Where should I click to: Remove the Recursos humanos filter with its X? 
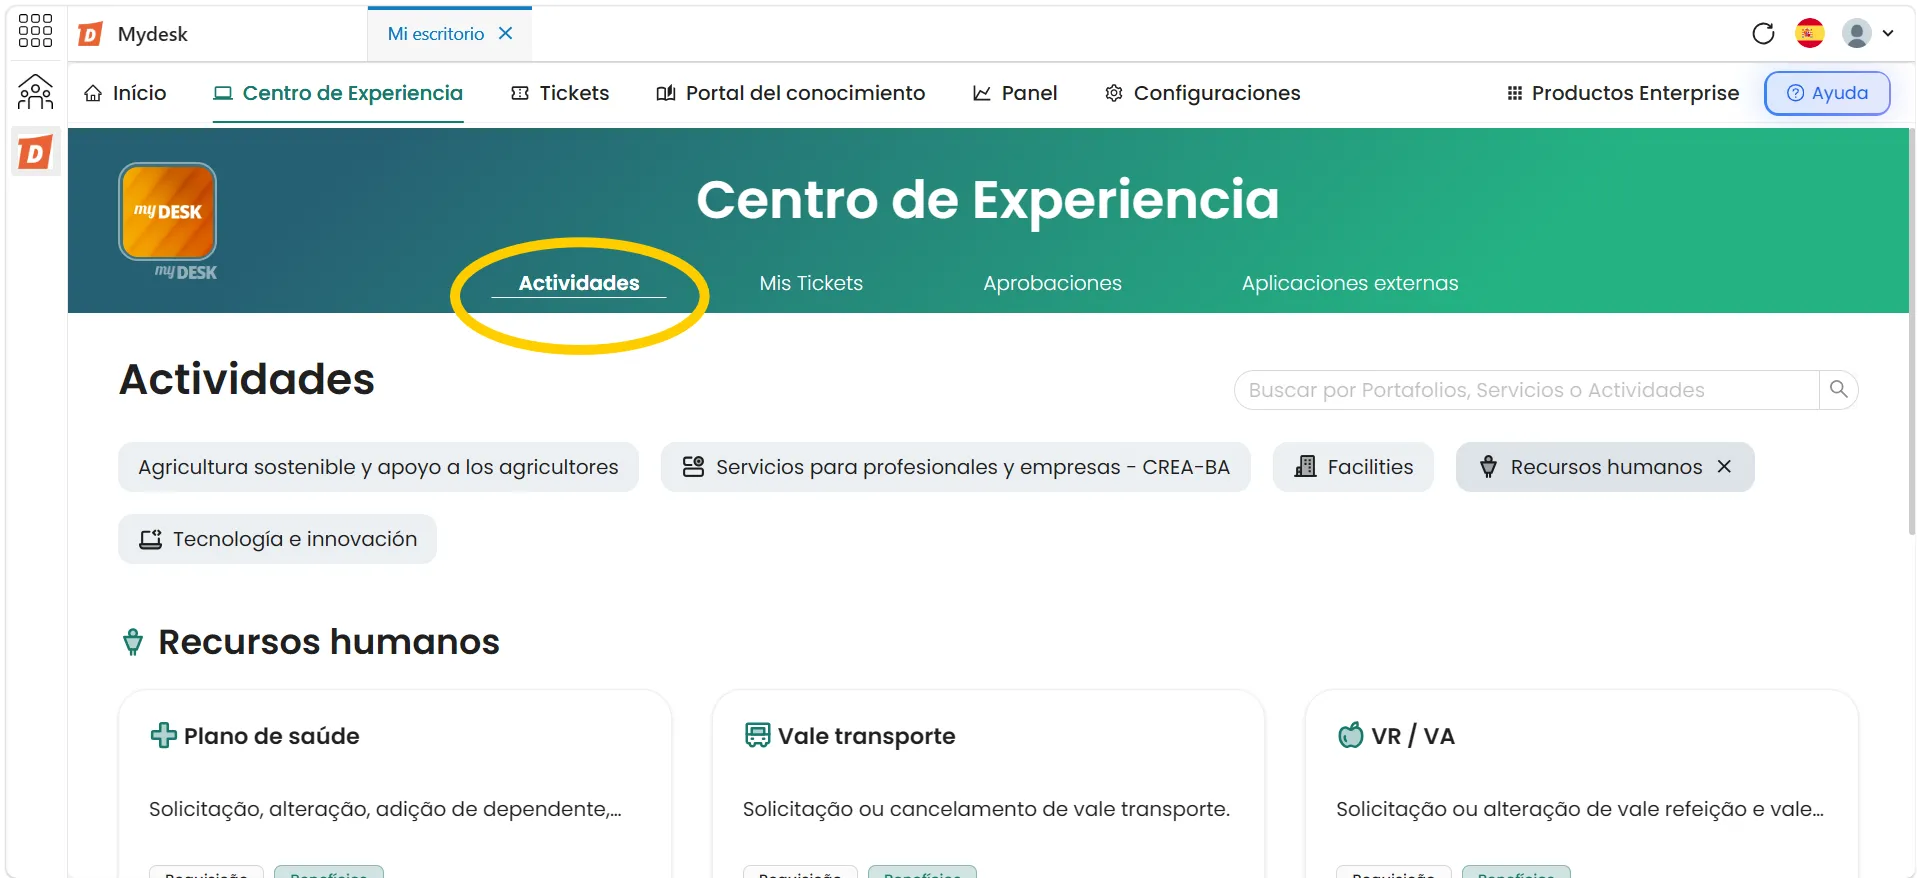click(x=1724, y=466)
